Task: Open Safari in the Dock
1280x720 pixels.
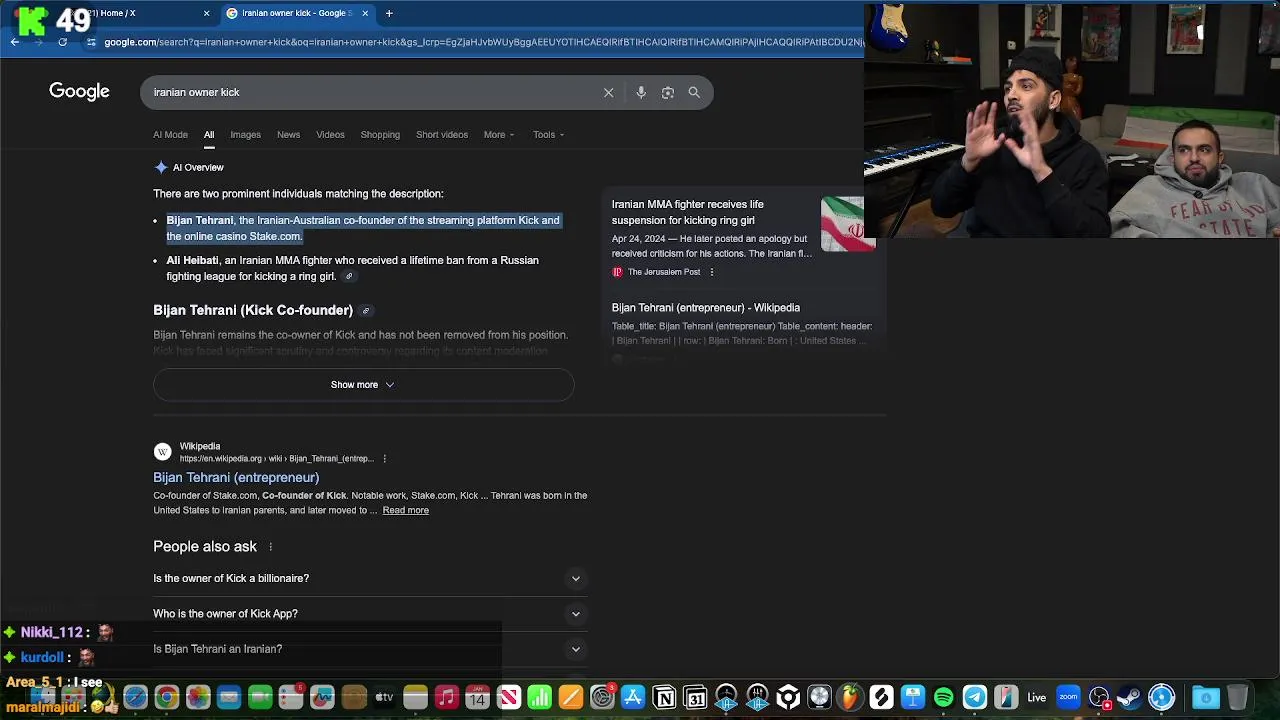Action: tap(136, 697)
